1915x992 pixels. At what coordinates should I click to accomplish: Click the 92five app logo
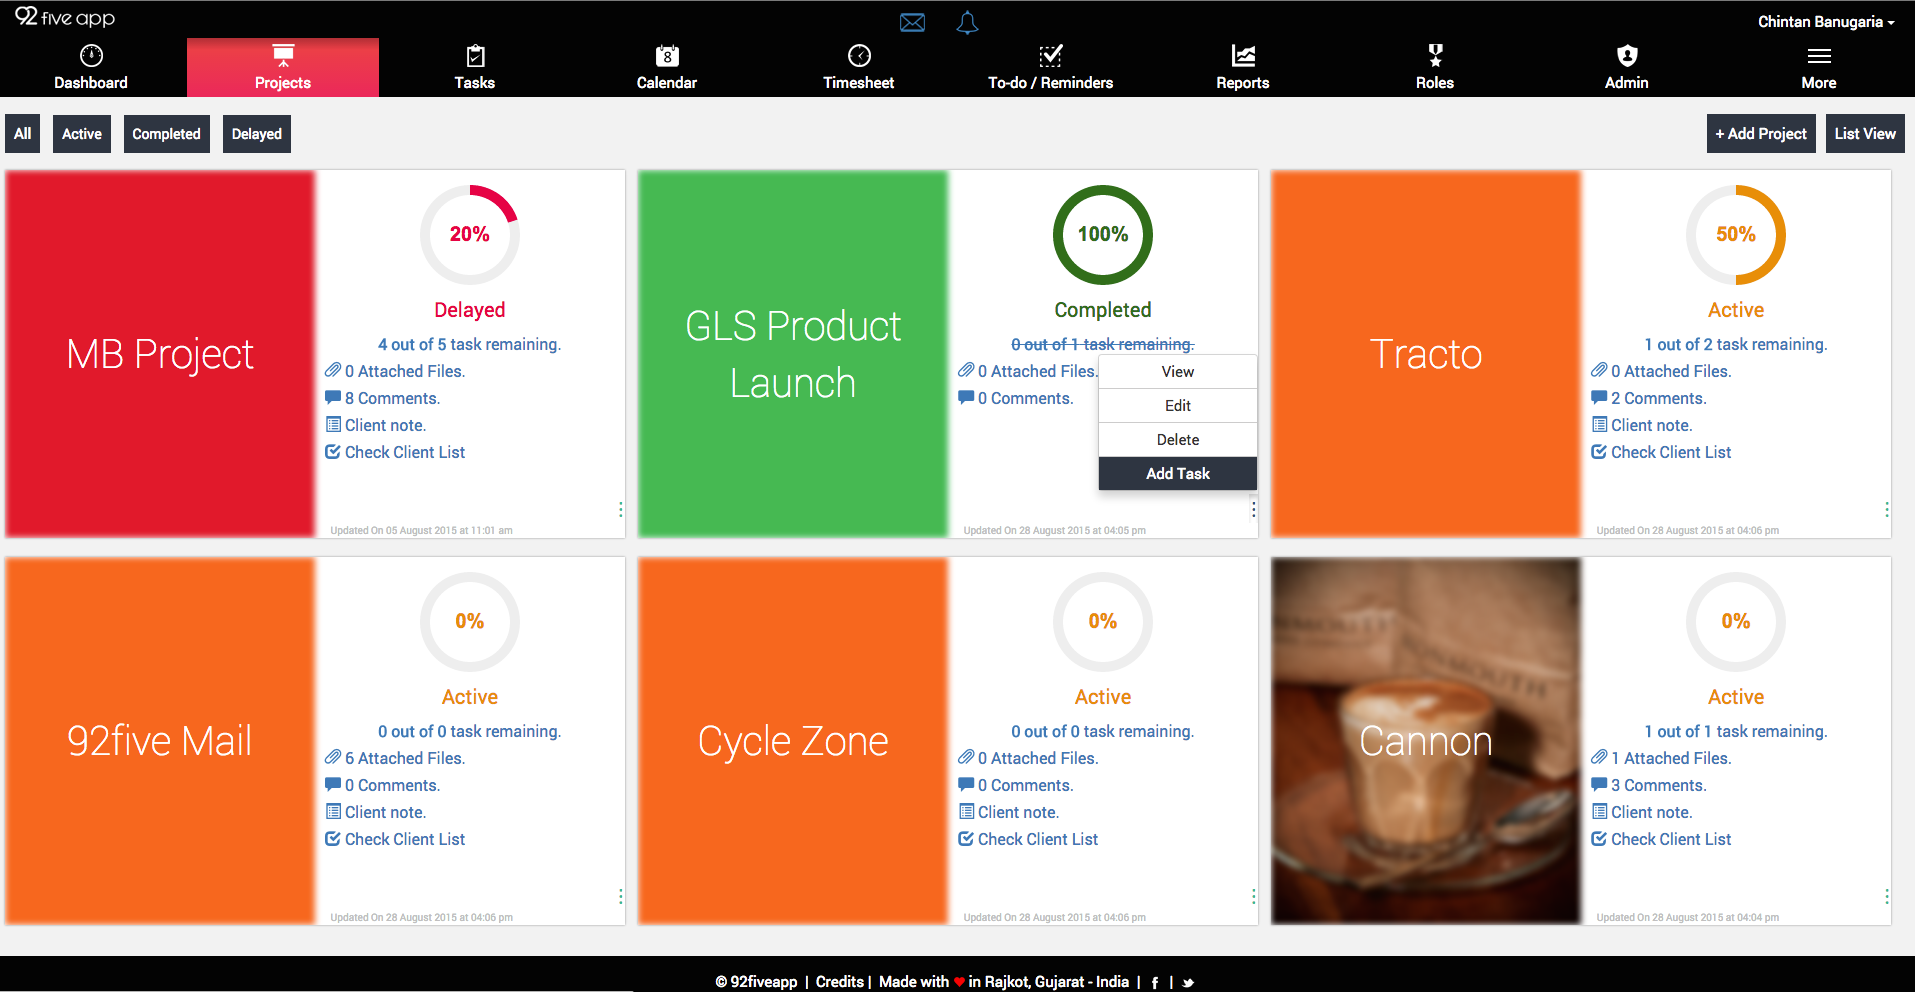click(x=65, y=18)
